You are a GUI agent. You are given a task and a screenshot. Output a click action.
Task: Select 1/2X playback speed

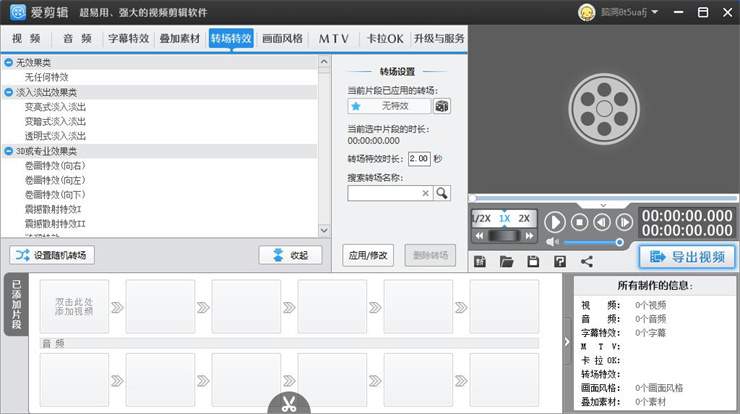pyautogui.click(x=481, y=219)
